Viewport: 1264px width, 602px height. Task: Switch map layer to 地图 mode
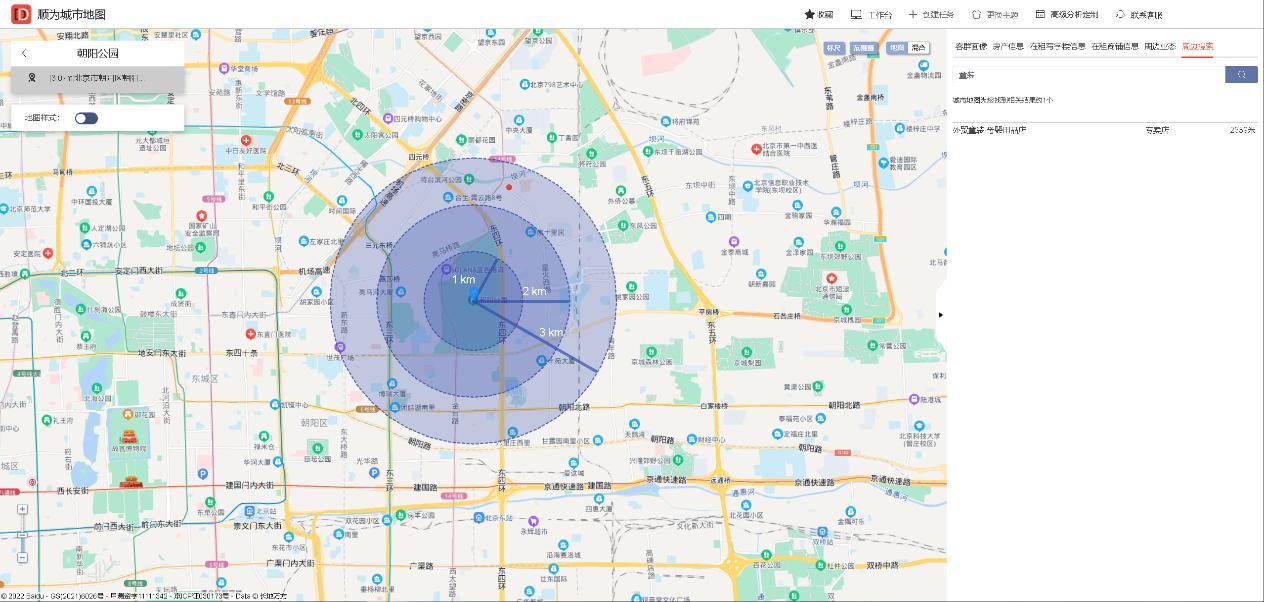click(x=897, y=48)
